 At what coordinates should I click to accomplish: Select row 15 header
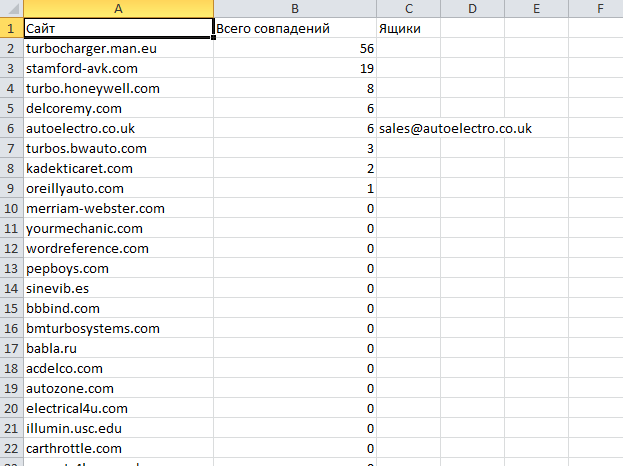point(12,308)
